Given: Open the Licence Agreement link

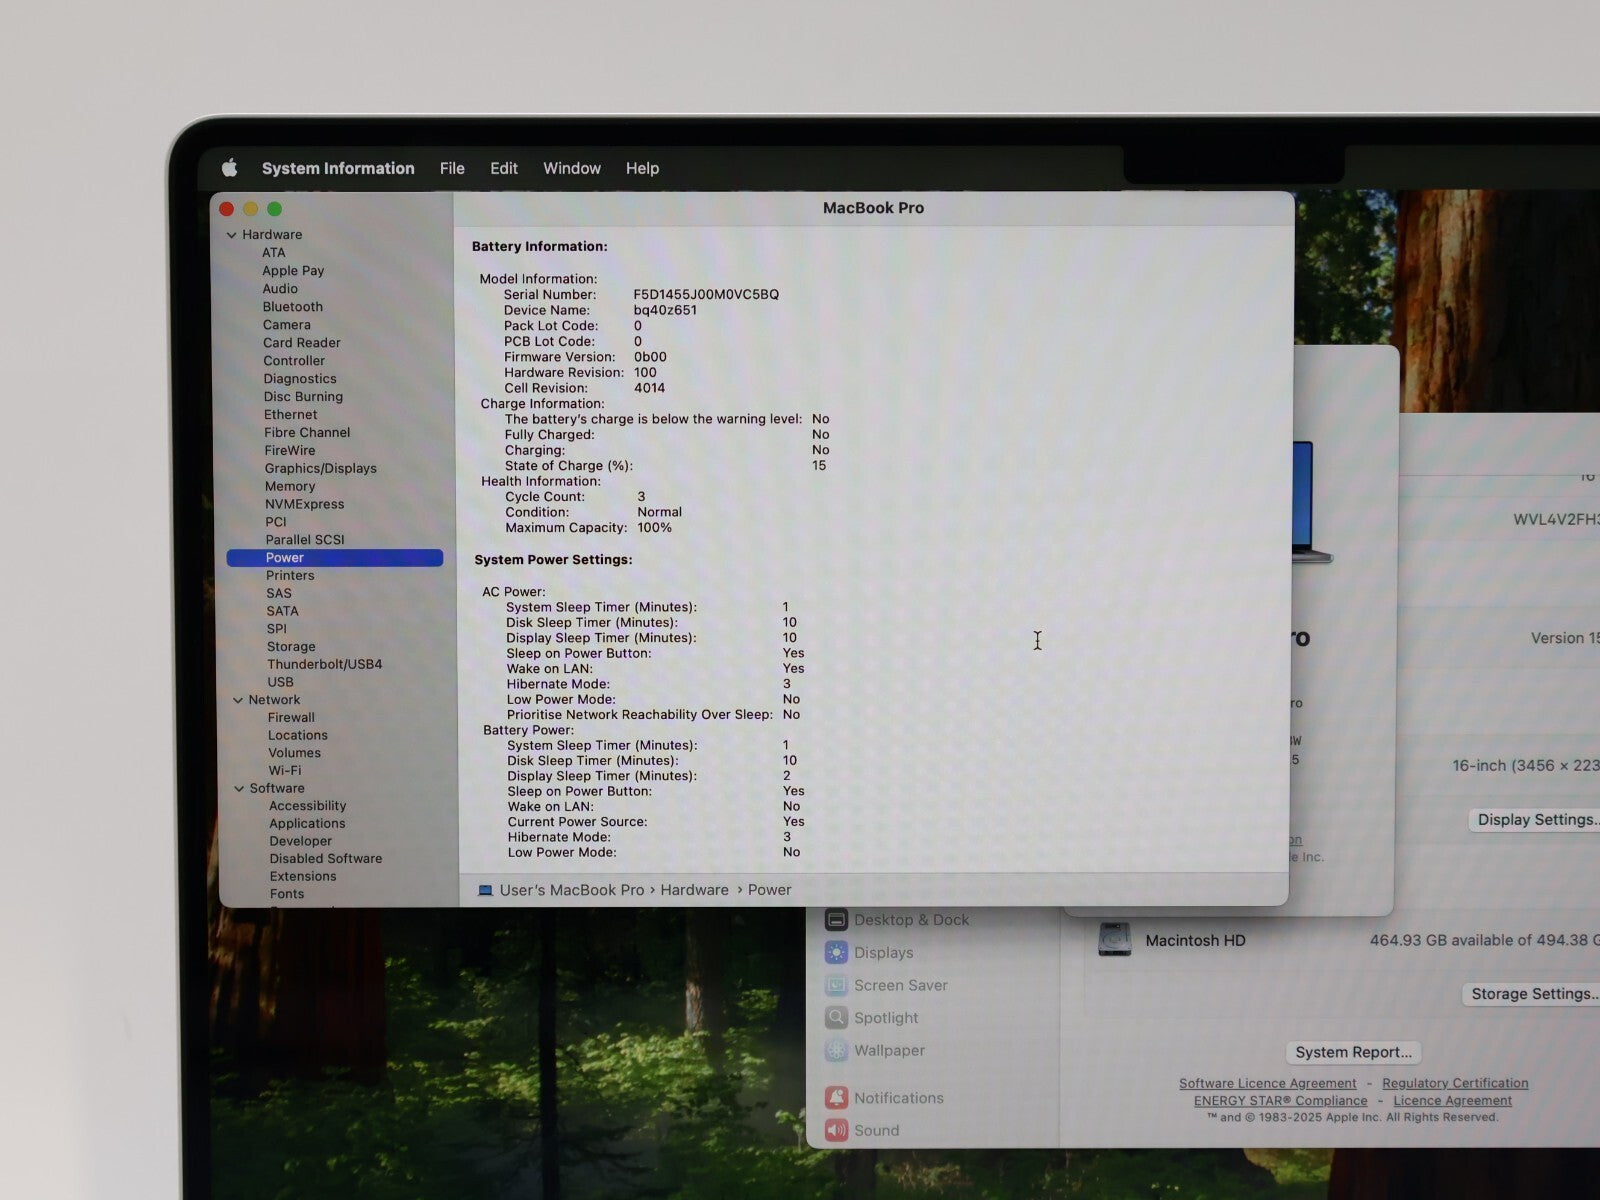Looking at the screenshot, I should tap(1453, 1101).
